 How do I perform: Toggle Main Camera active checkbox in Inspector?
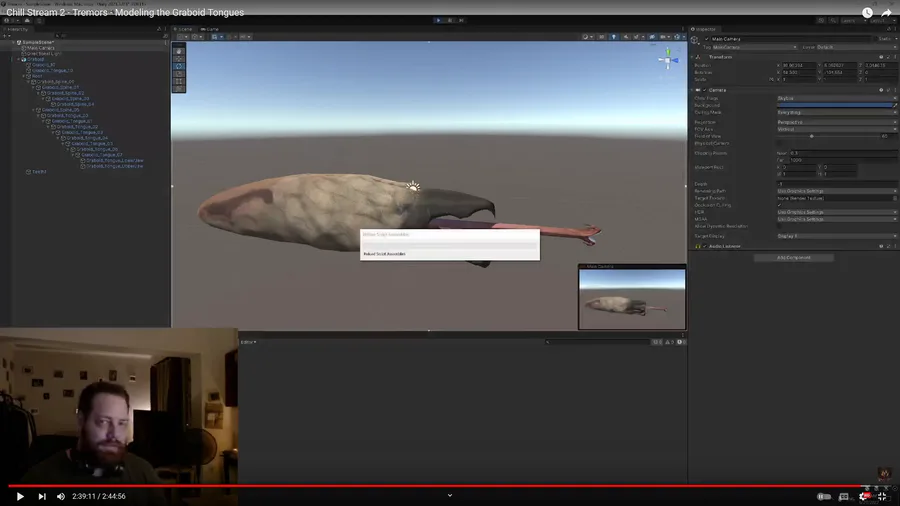pos(707,39)
